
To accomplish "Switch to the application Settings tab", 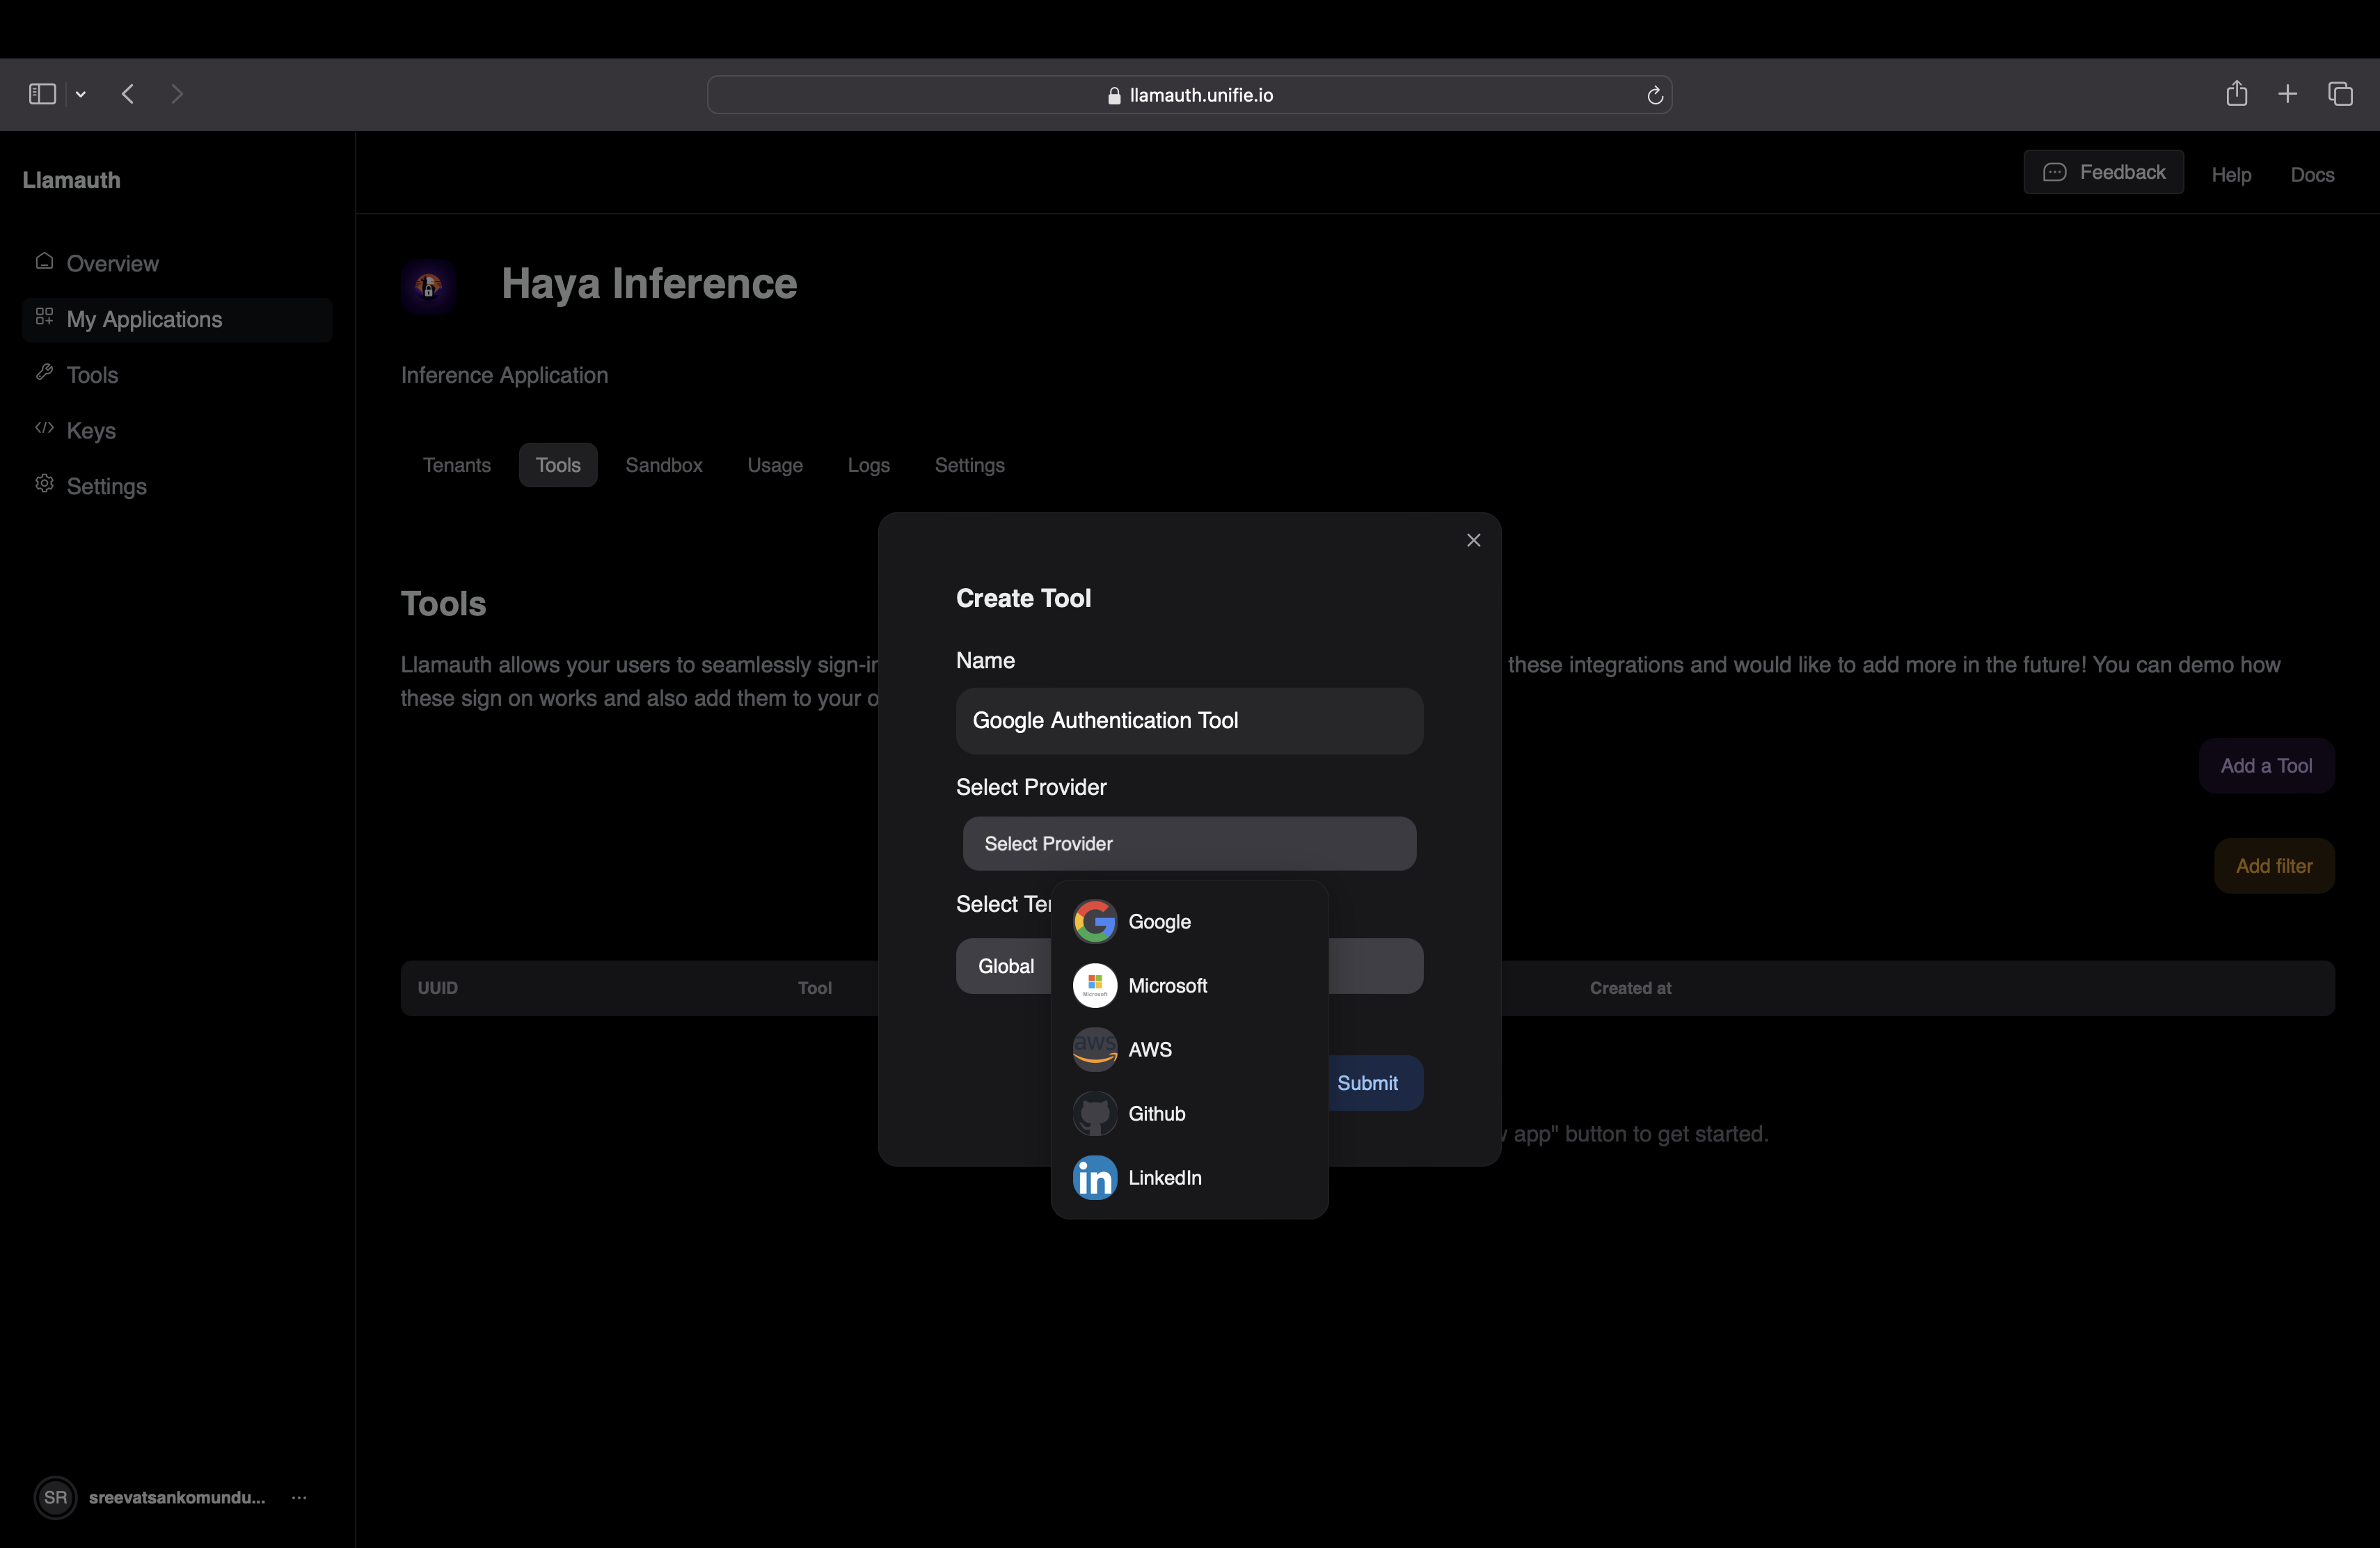I will 969,465.
